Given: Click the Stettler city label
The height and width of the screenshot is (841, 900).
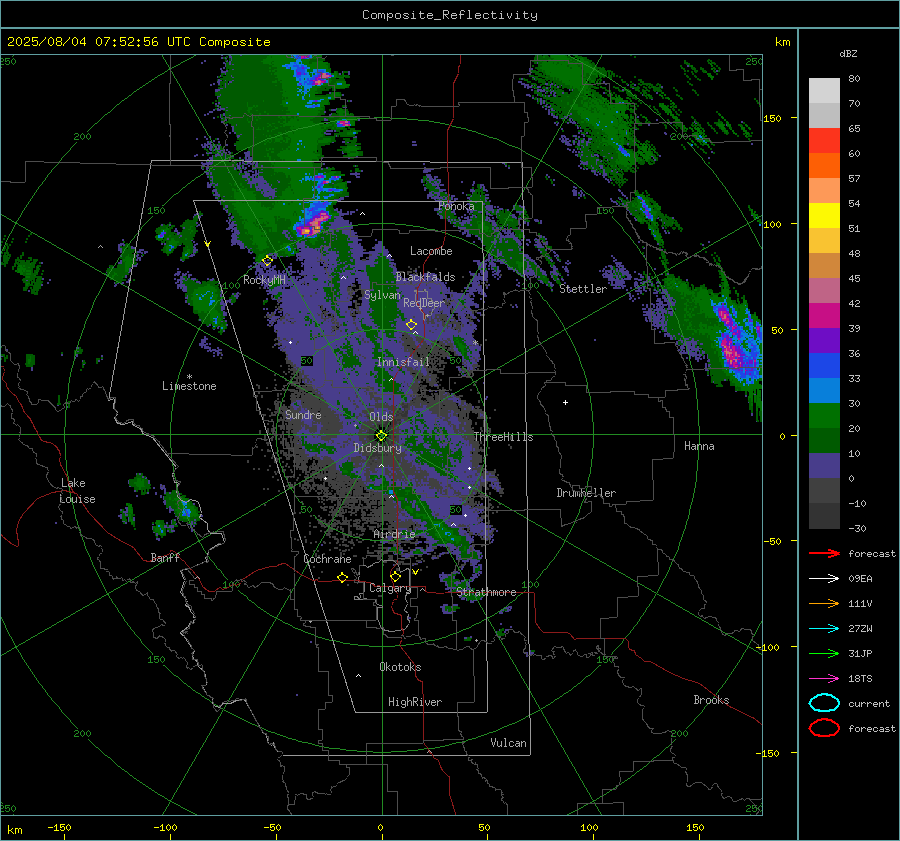Looking at the screenshot, I should (583, 289).
